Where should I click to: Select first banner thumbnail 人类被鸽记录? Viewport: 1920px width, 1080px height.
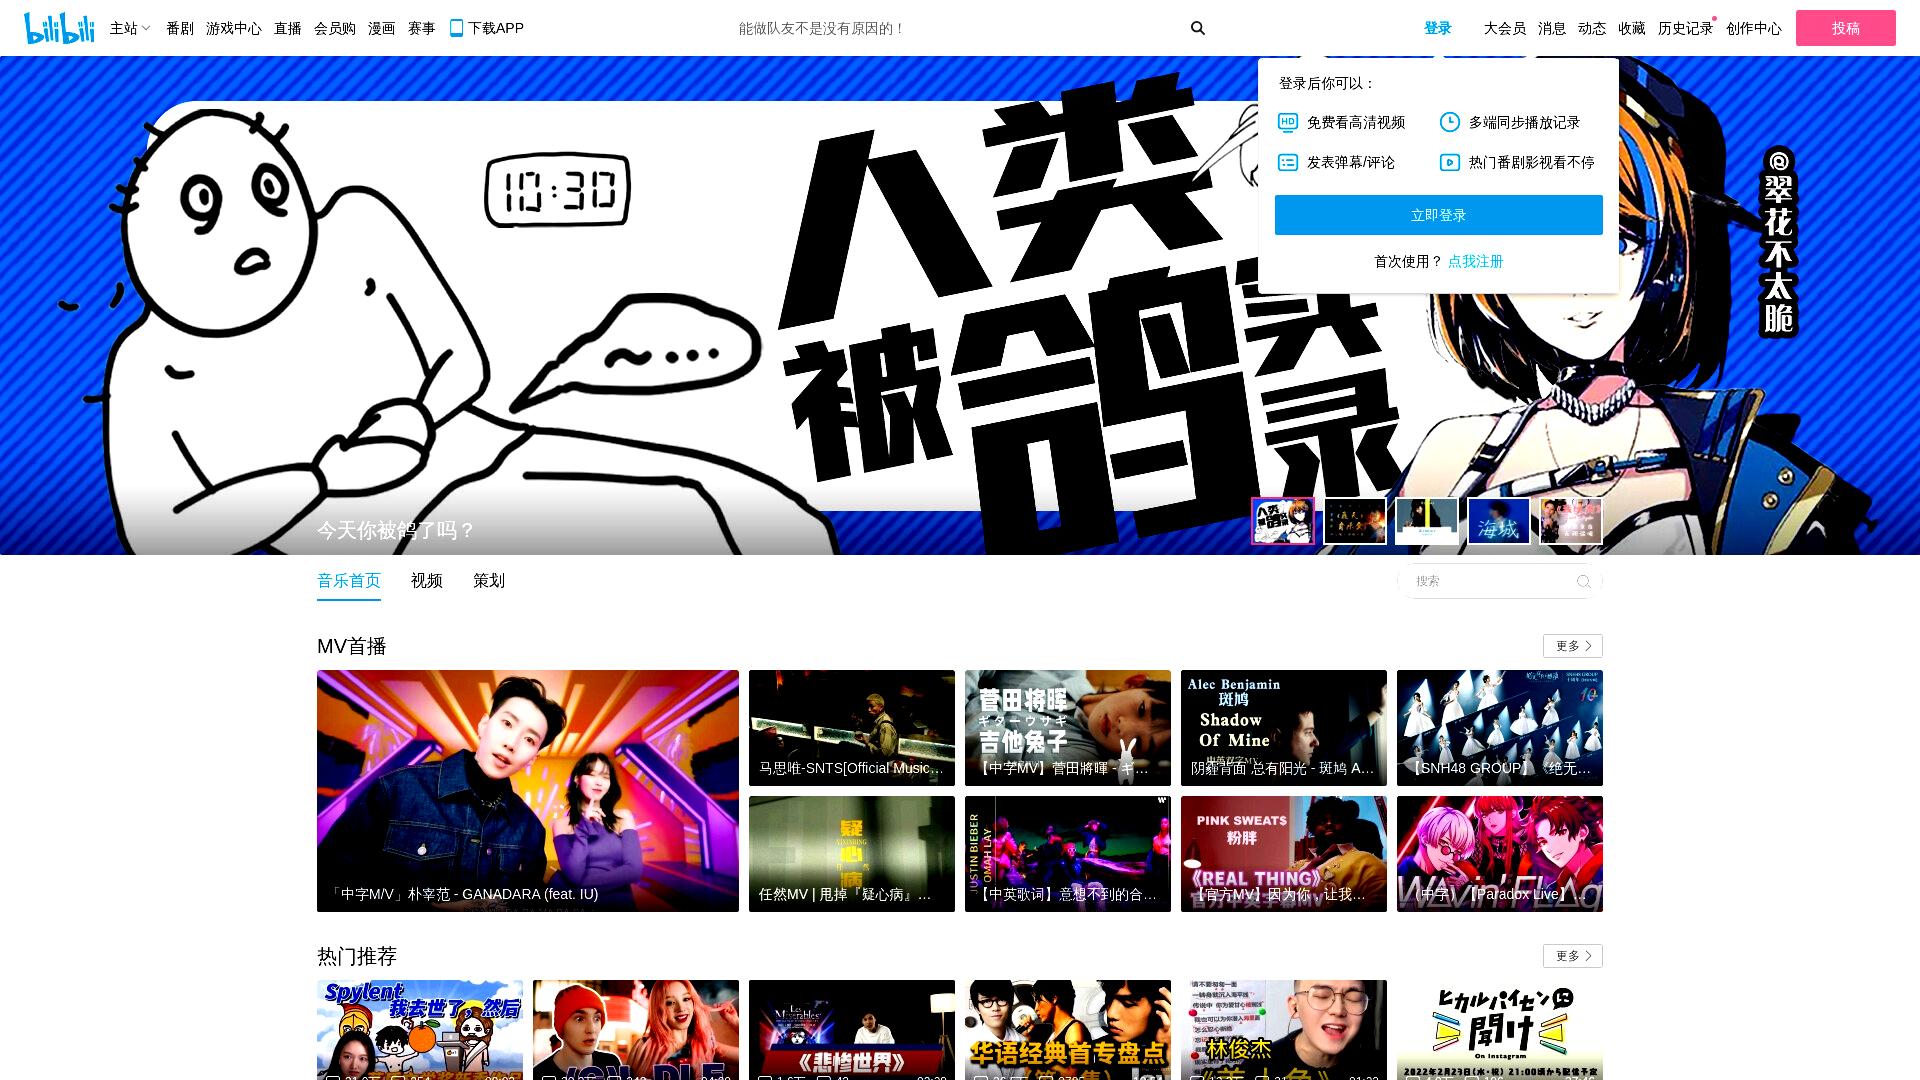[1283, 521]
